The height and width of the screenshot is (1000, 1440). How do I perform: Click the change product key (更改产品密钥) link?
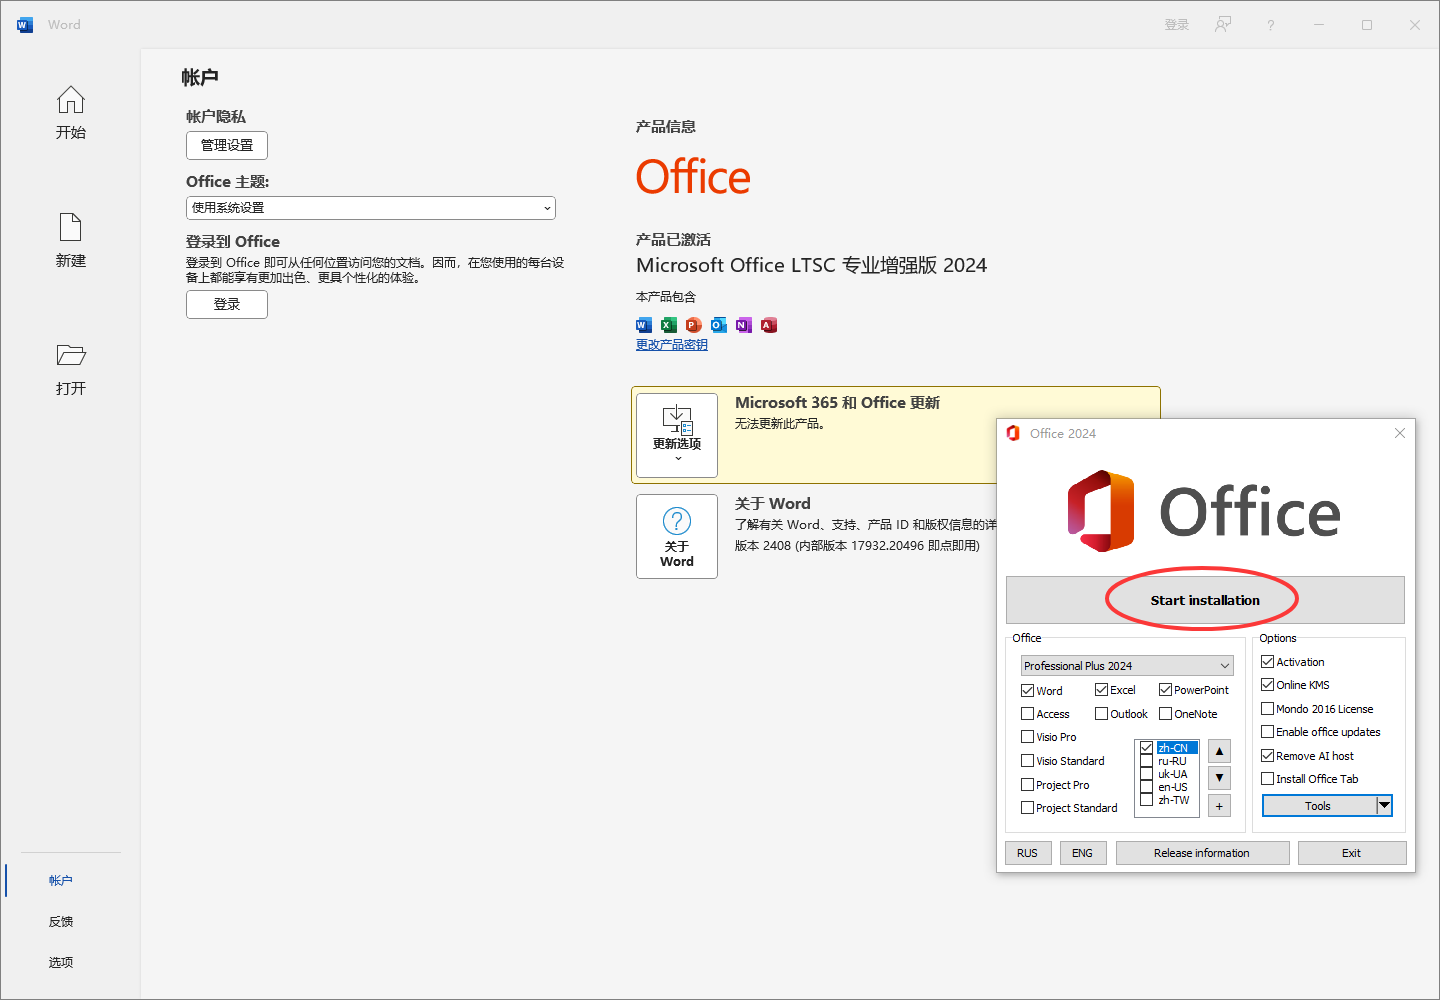(x=671, y=345)
